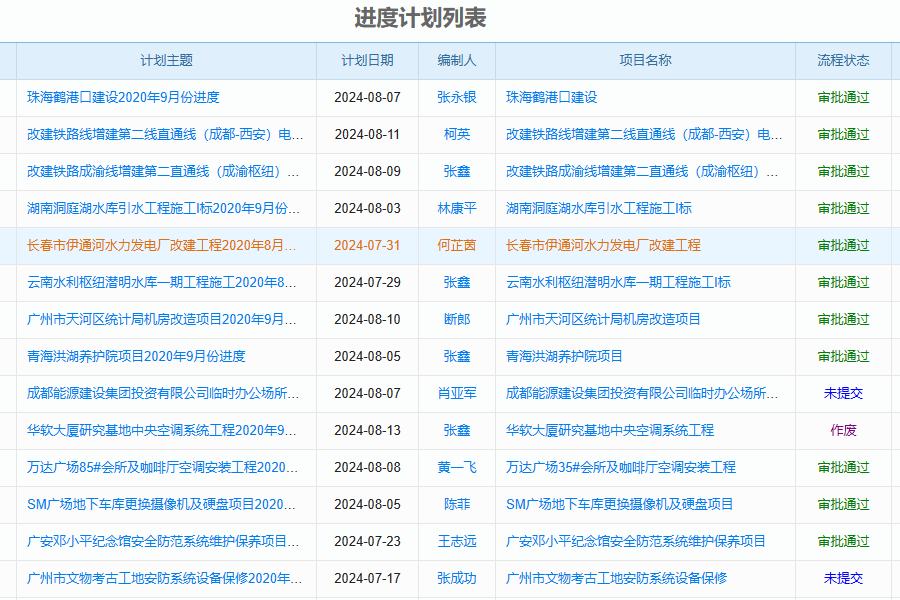The width and height of the screenshot is (900, 600).
Task: Click editor name 张永银
Action: [457, 97]
